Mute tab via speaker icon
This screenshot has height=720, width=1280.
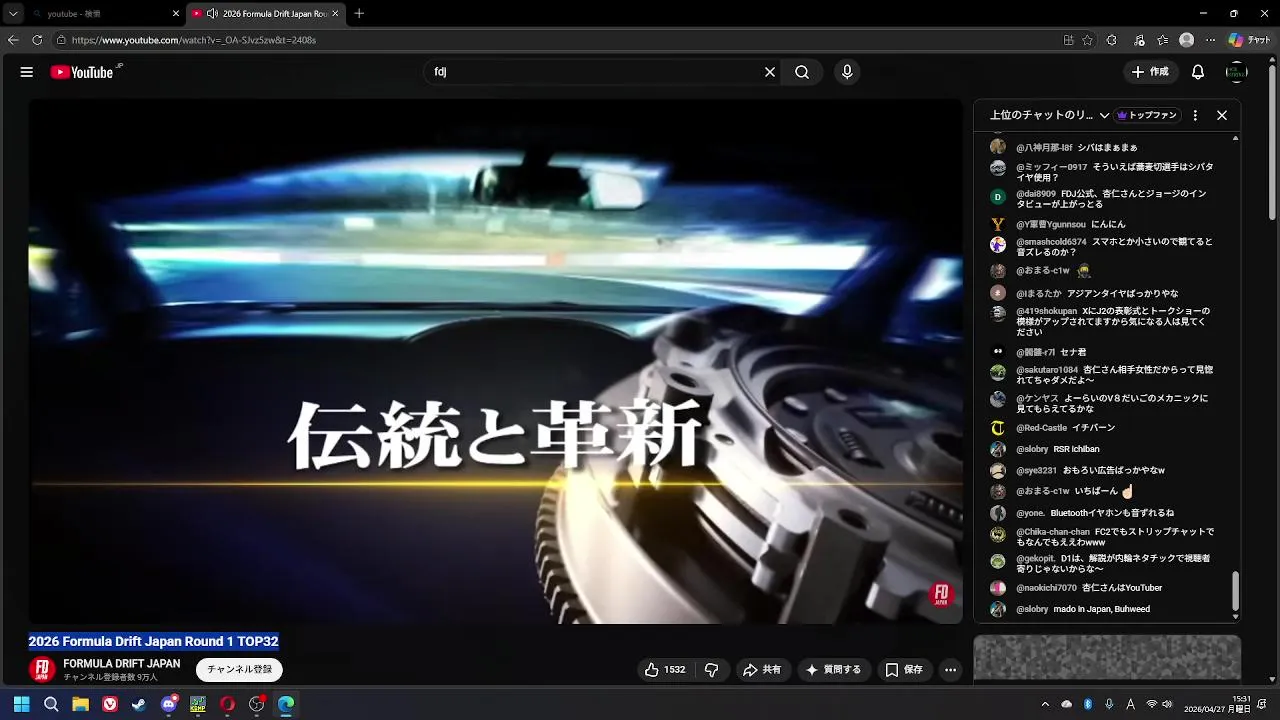(x=212, y=14)
